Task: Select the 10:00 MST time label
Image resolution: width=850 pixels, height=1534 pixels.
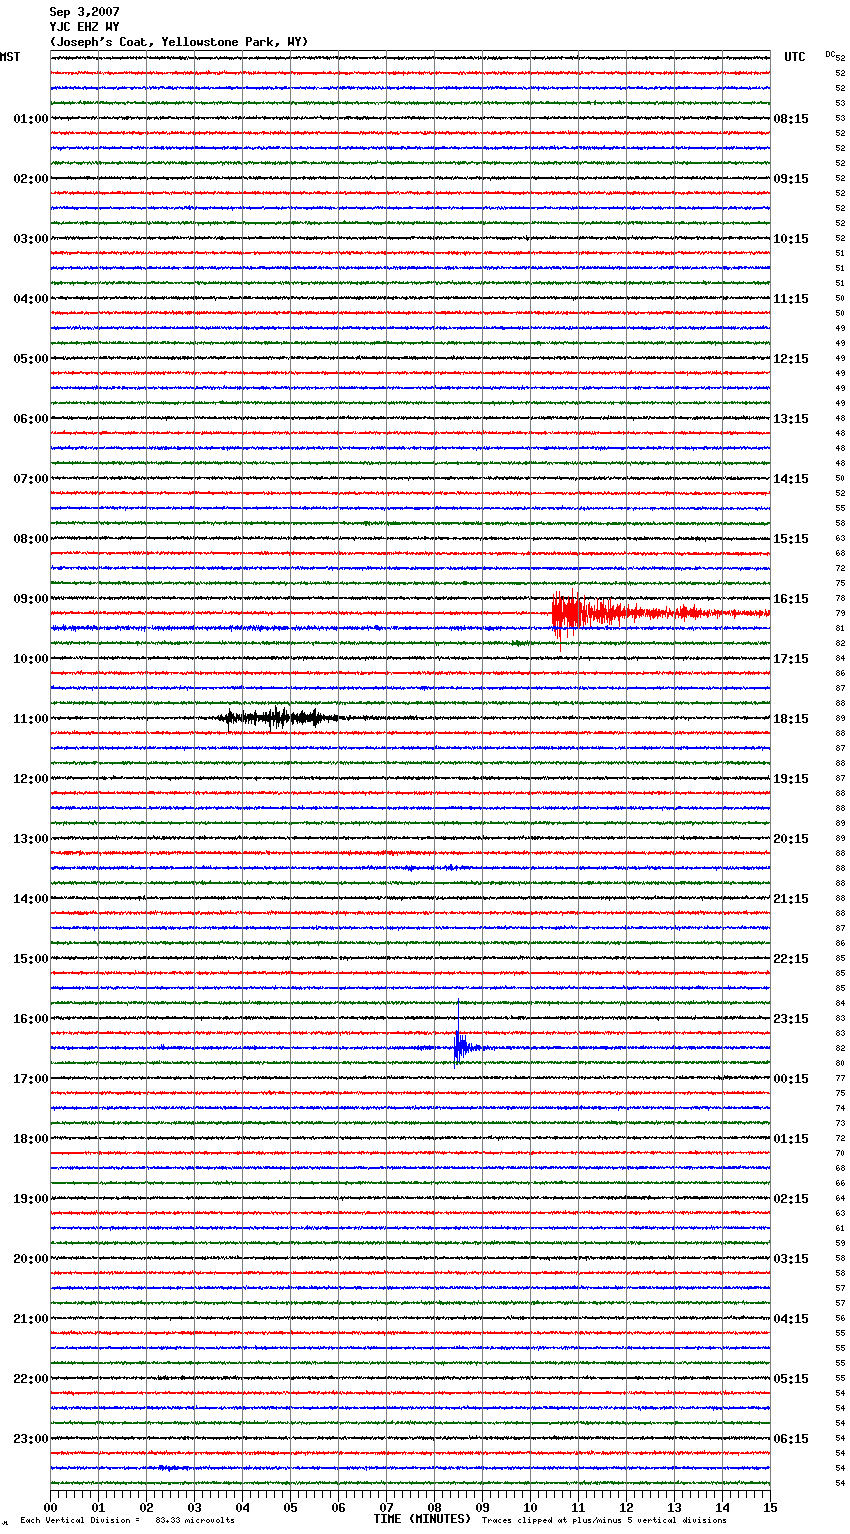Action: (31, 659)
